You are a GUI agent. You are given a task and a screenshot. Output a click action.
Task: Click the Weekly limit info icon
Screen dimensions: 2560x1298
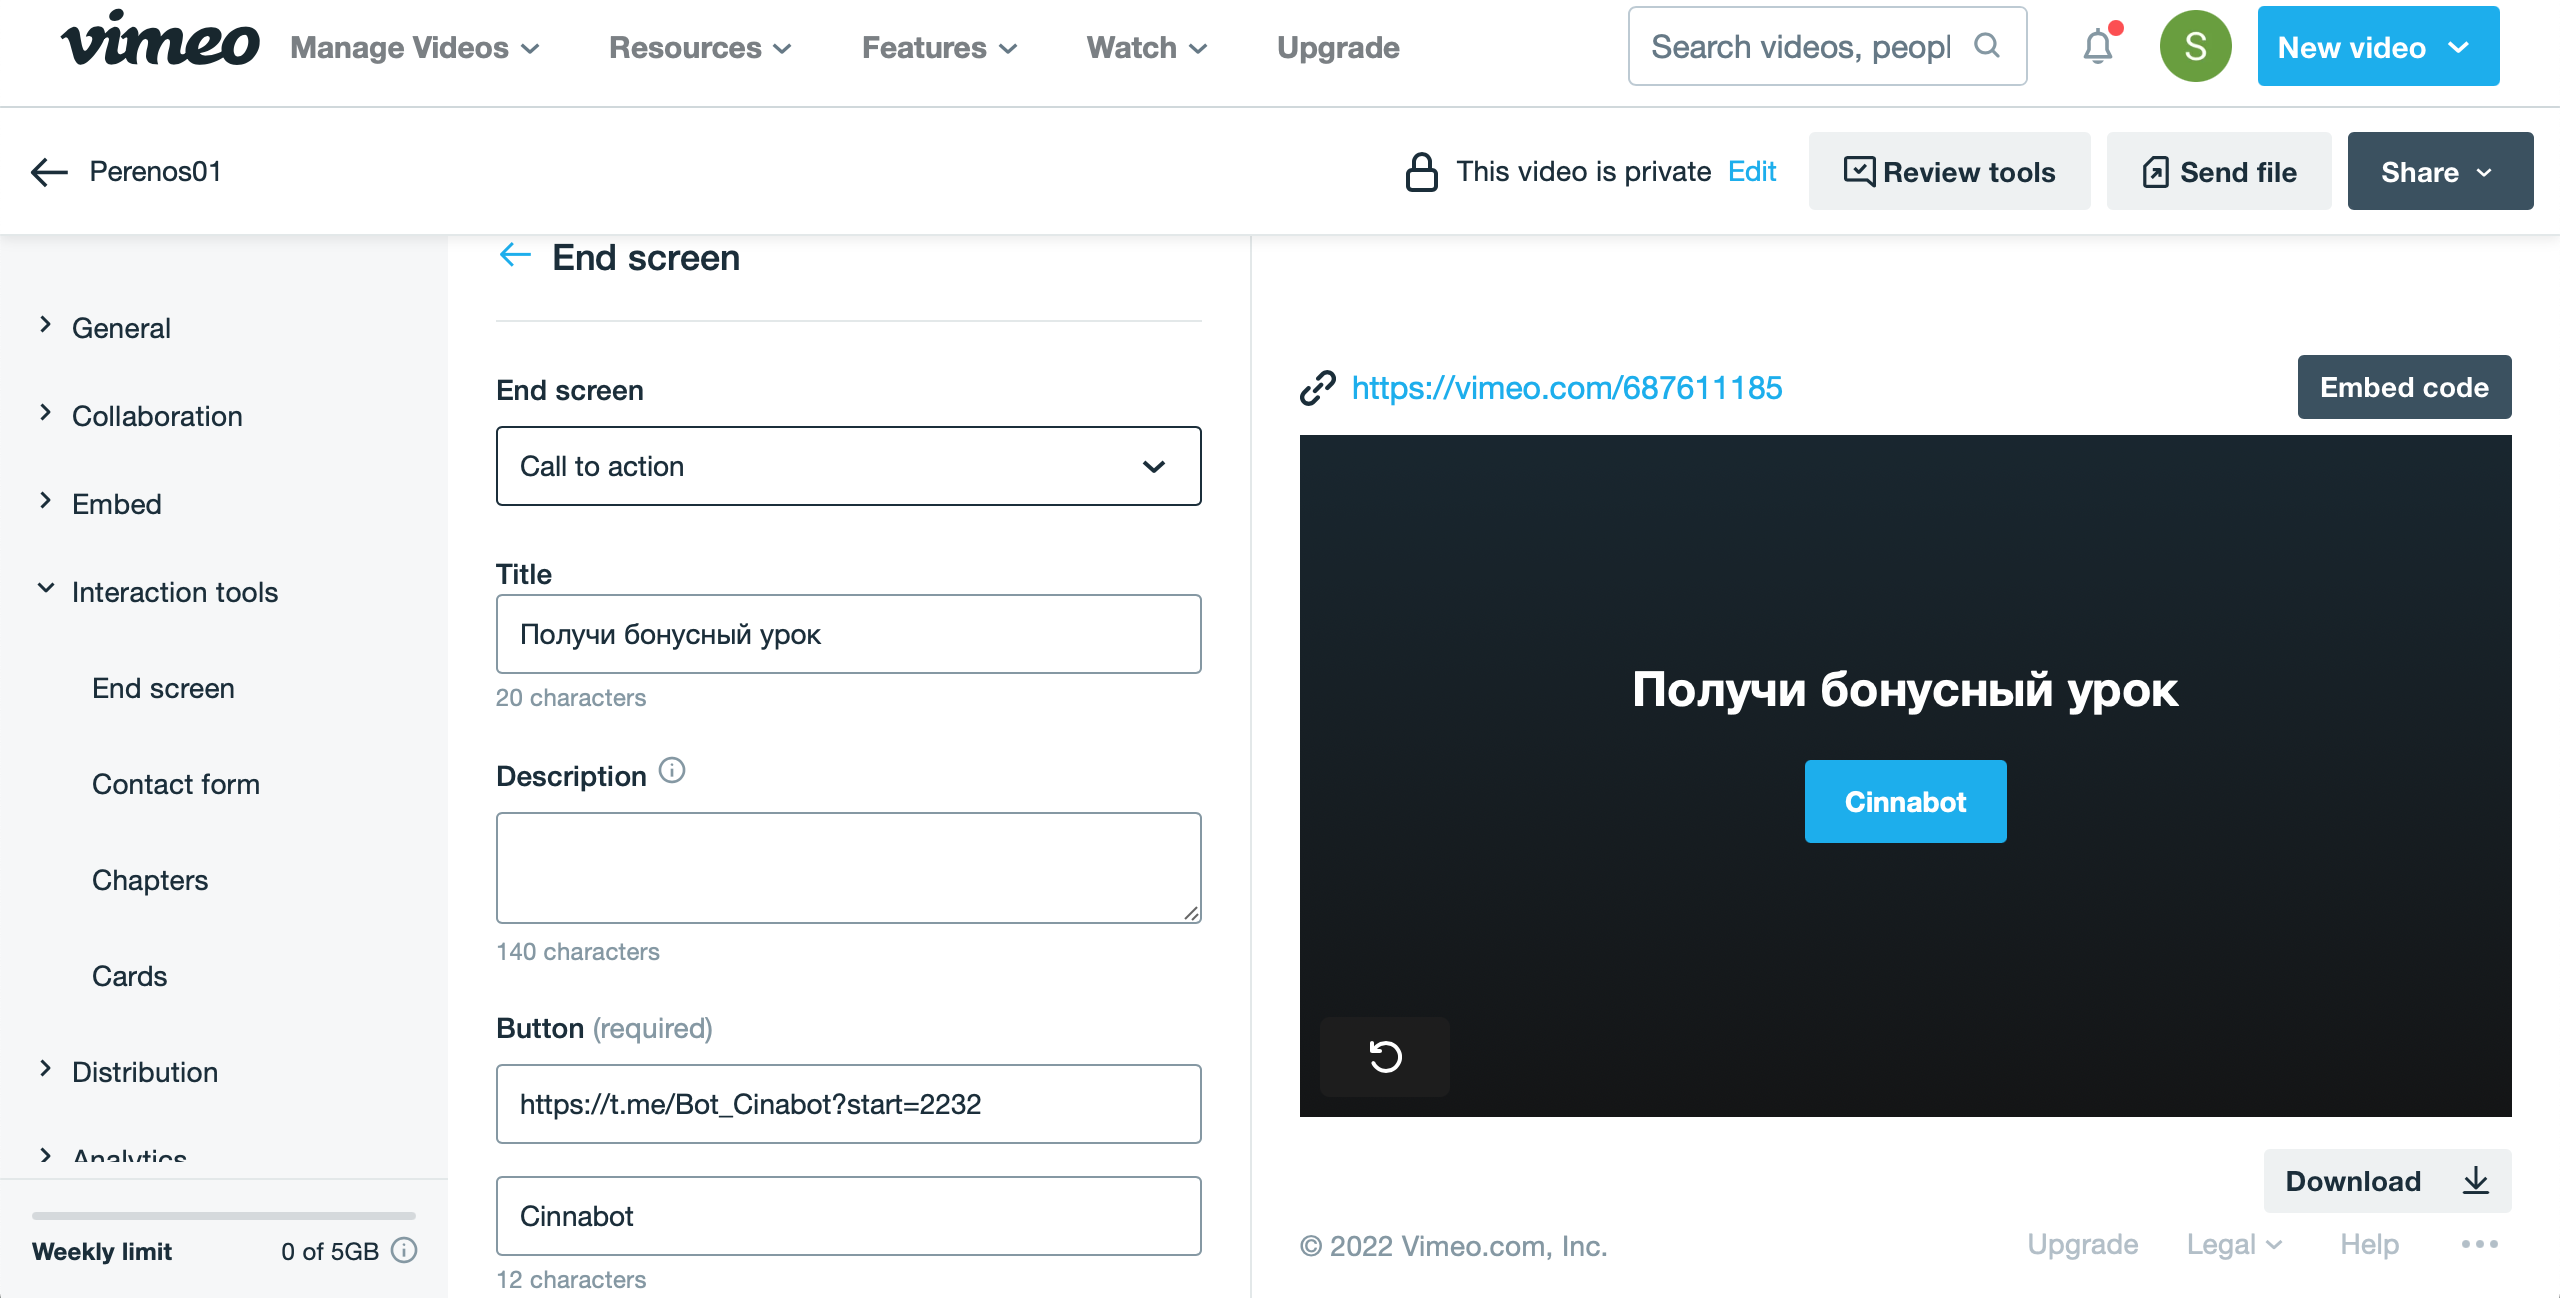[404, 1251]
